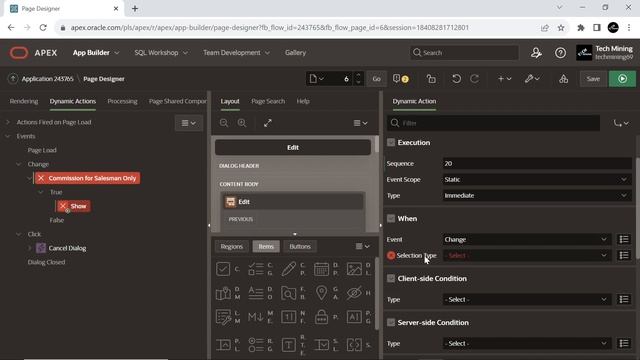Open Shared Components icon in toolbar
The height and width of the screenshot is (360, 640).
(563, 79)
